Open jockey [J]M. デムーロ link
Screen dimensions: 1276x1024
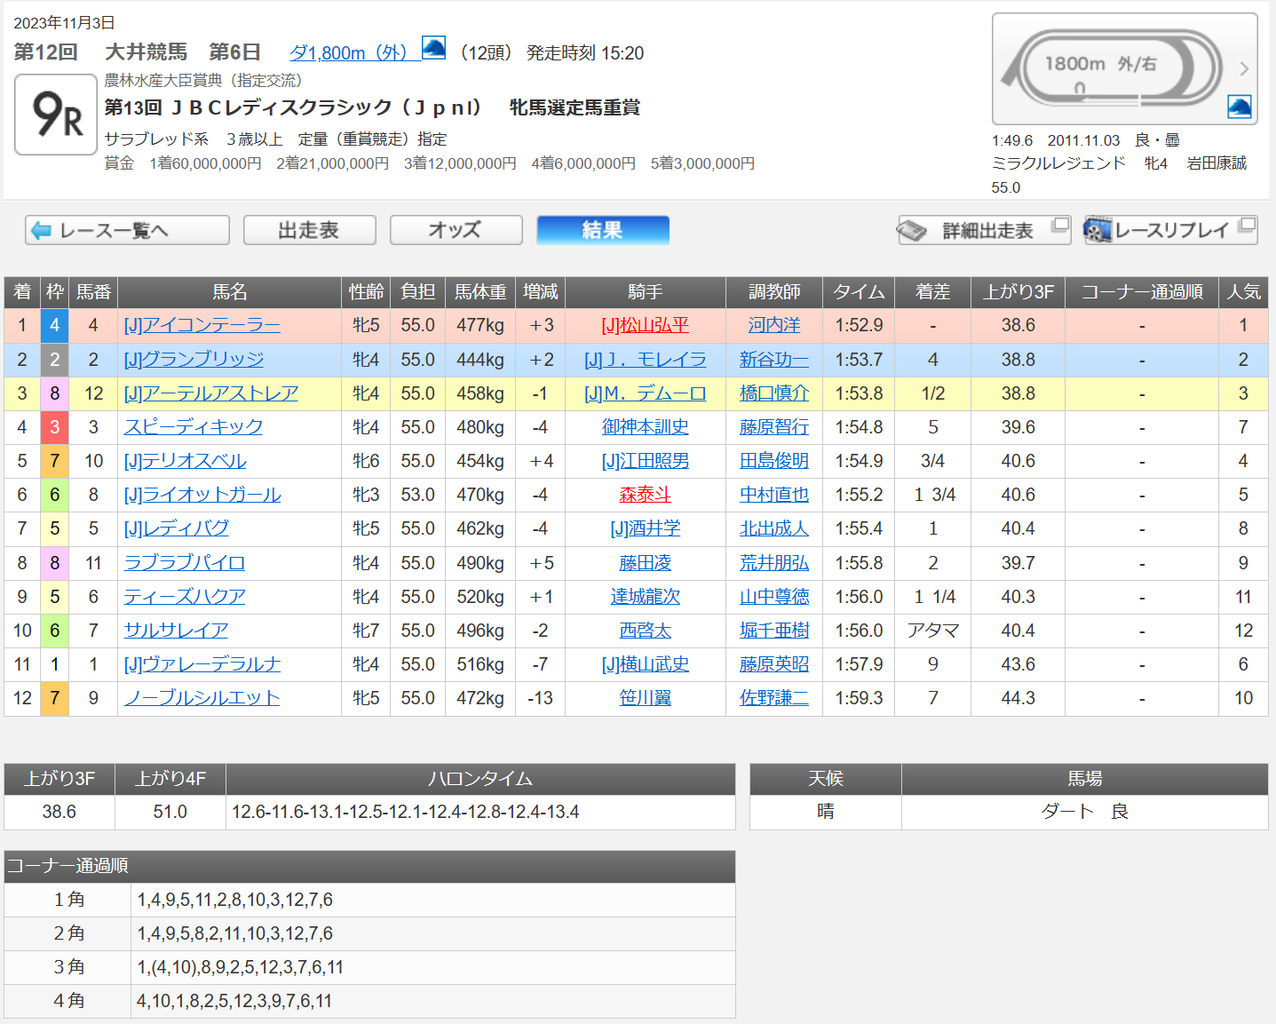(645, 394)
